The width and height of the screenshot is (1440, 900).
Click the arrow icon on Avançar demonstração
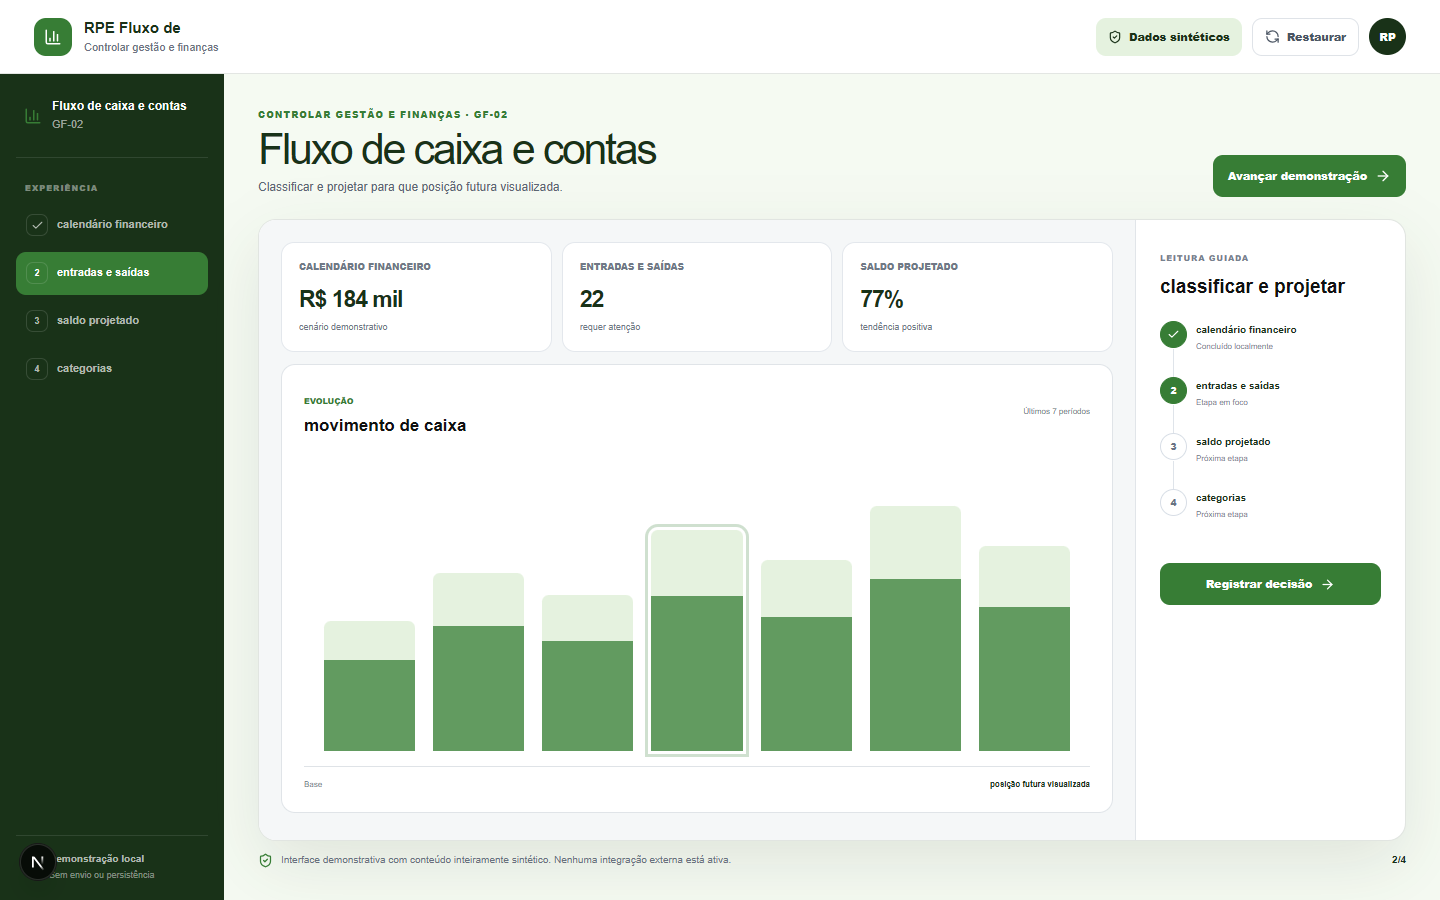[1383, 176]
